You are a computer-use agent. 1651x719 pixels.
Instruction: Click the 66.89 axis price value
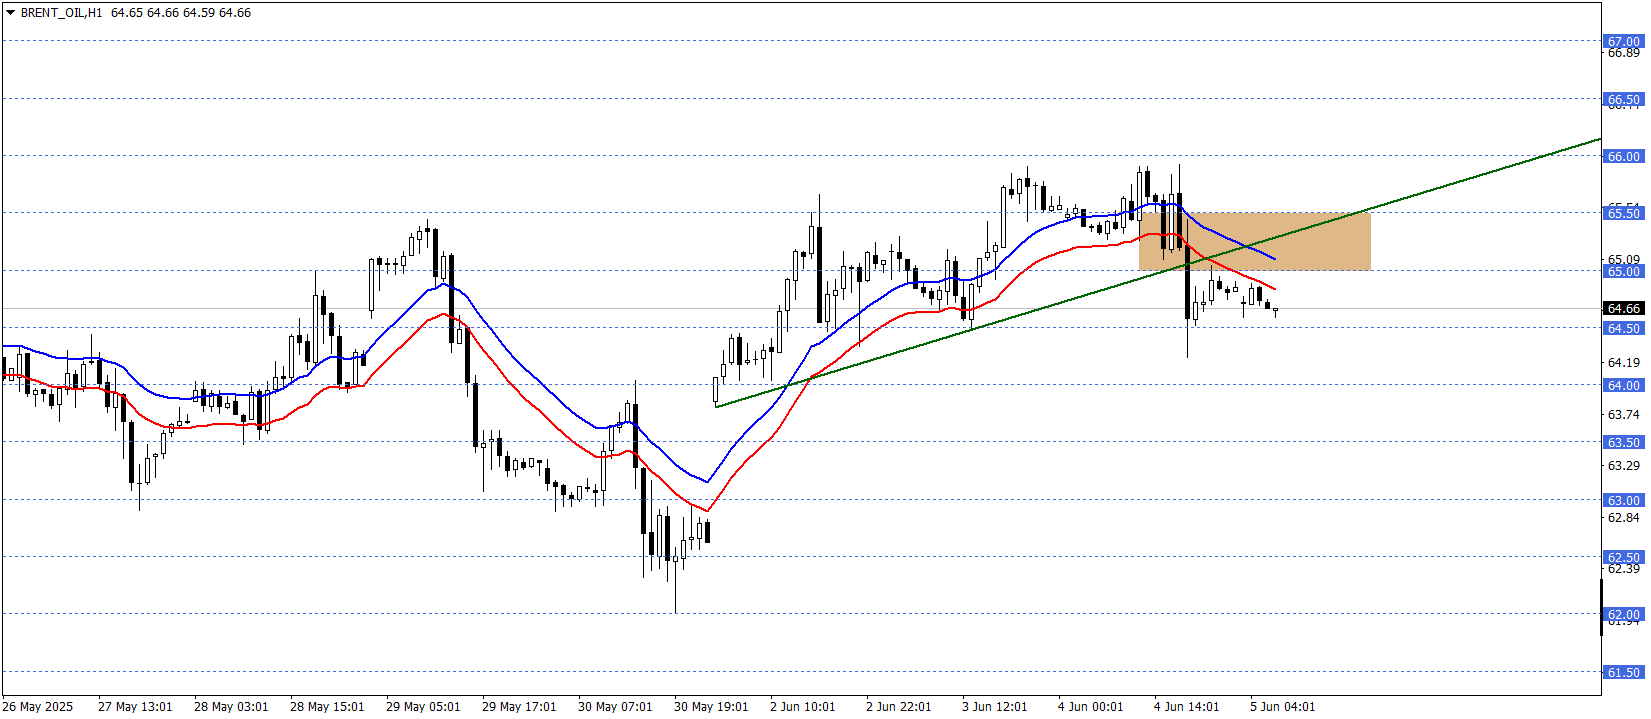(x=1624, y=53)
